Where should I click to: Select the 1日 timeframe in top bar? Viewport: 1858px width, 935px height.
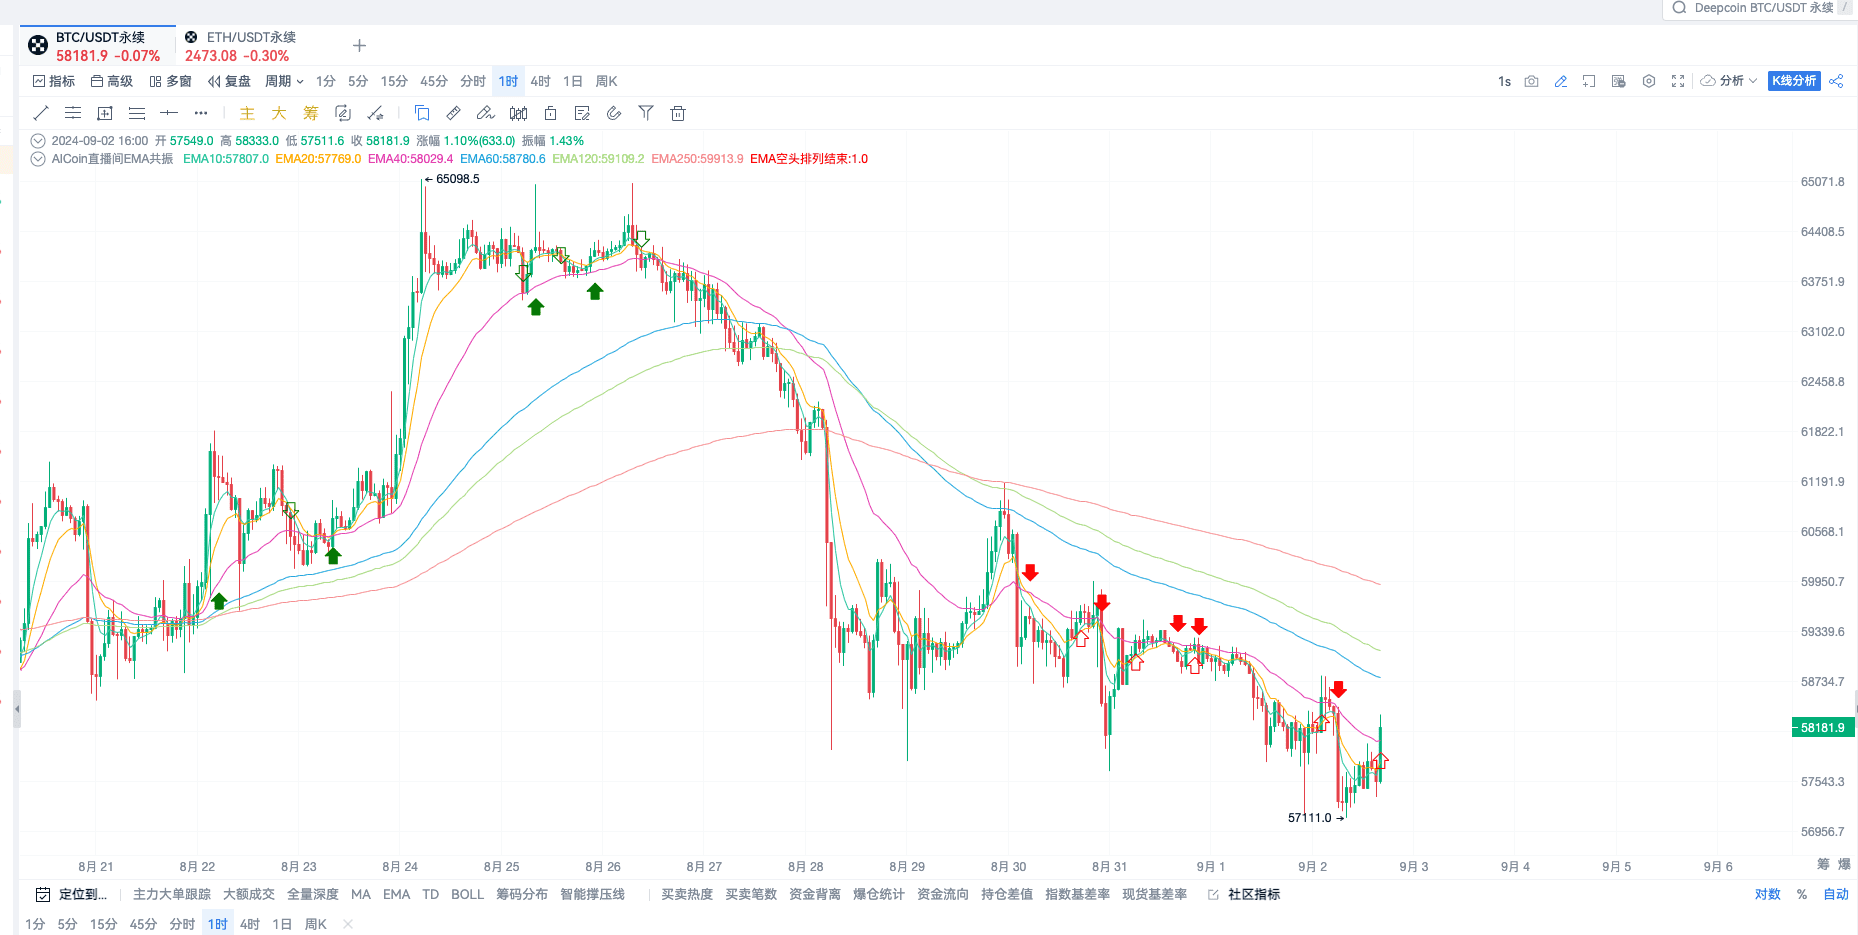coord(572,81)
